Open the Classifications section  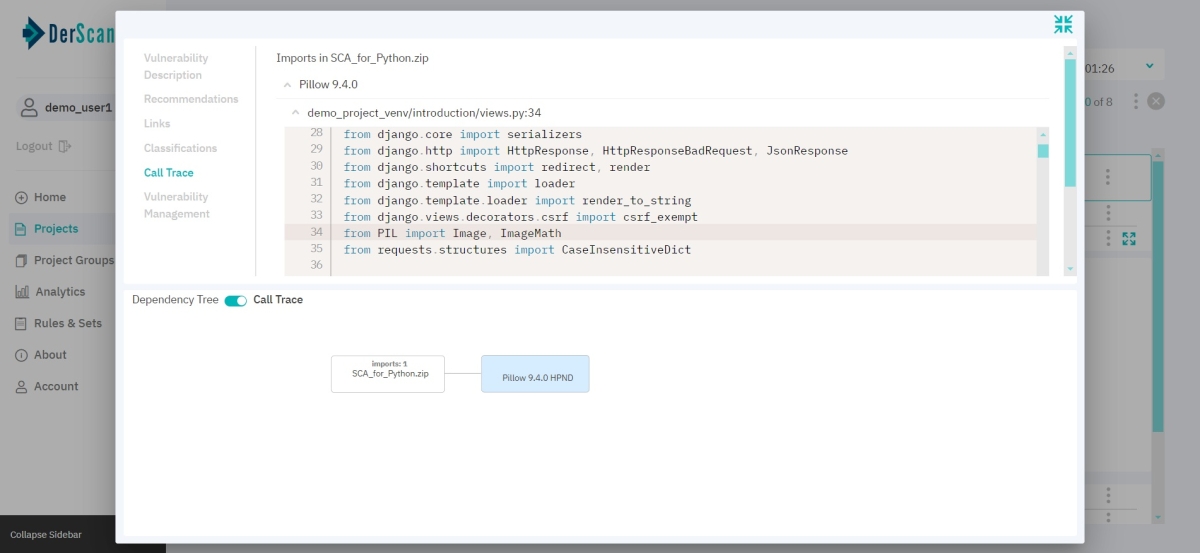180,148
